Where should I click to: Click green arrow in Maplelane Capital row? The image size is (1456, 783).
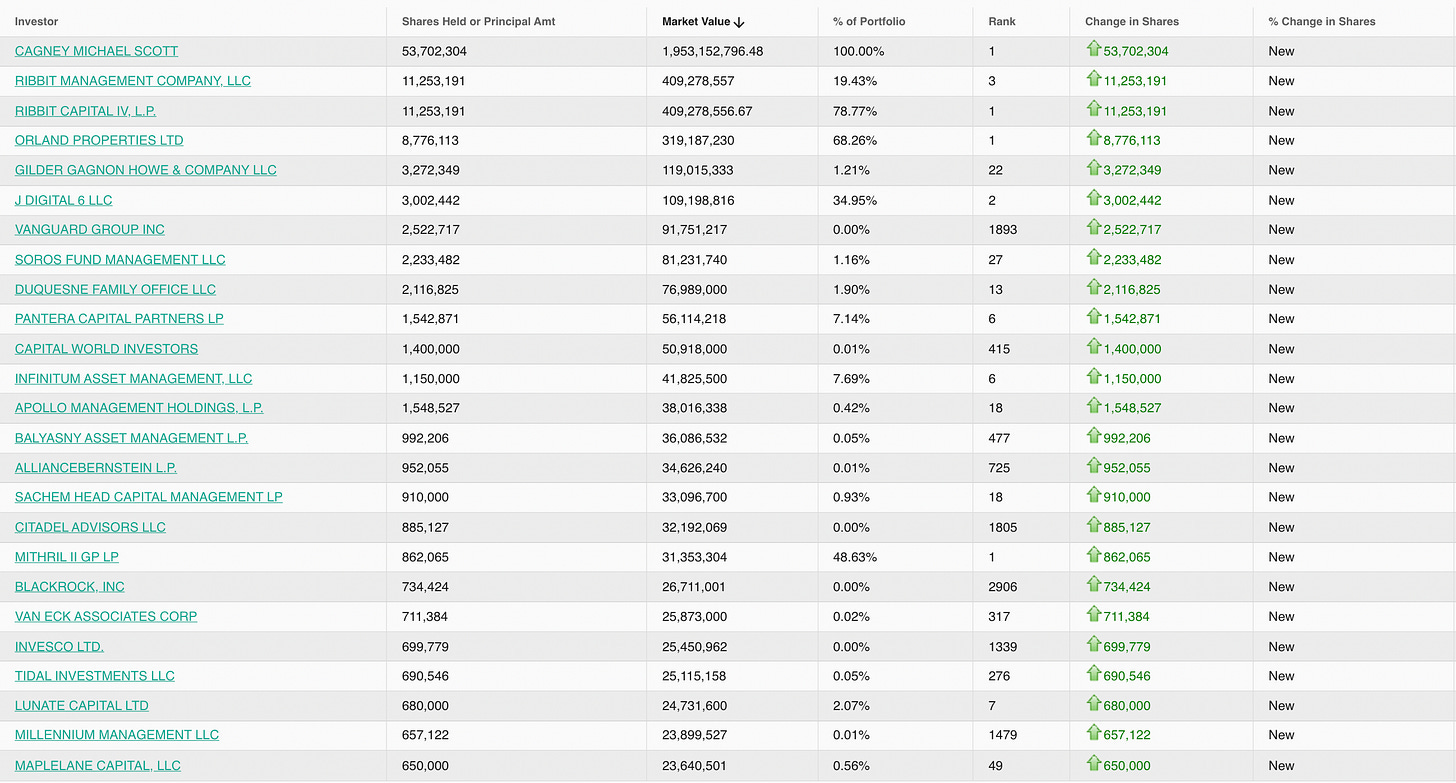[1093, 764]
